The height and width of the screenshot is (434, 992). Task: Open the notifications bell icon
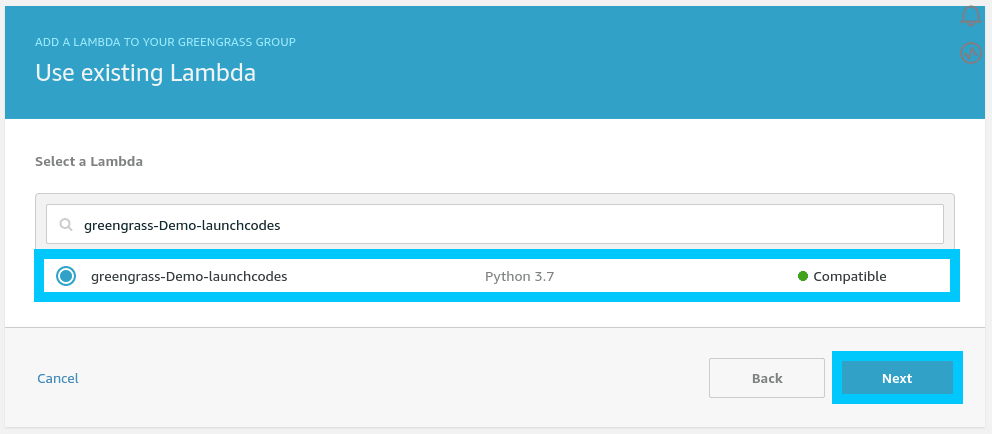tap(970, 16)
